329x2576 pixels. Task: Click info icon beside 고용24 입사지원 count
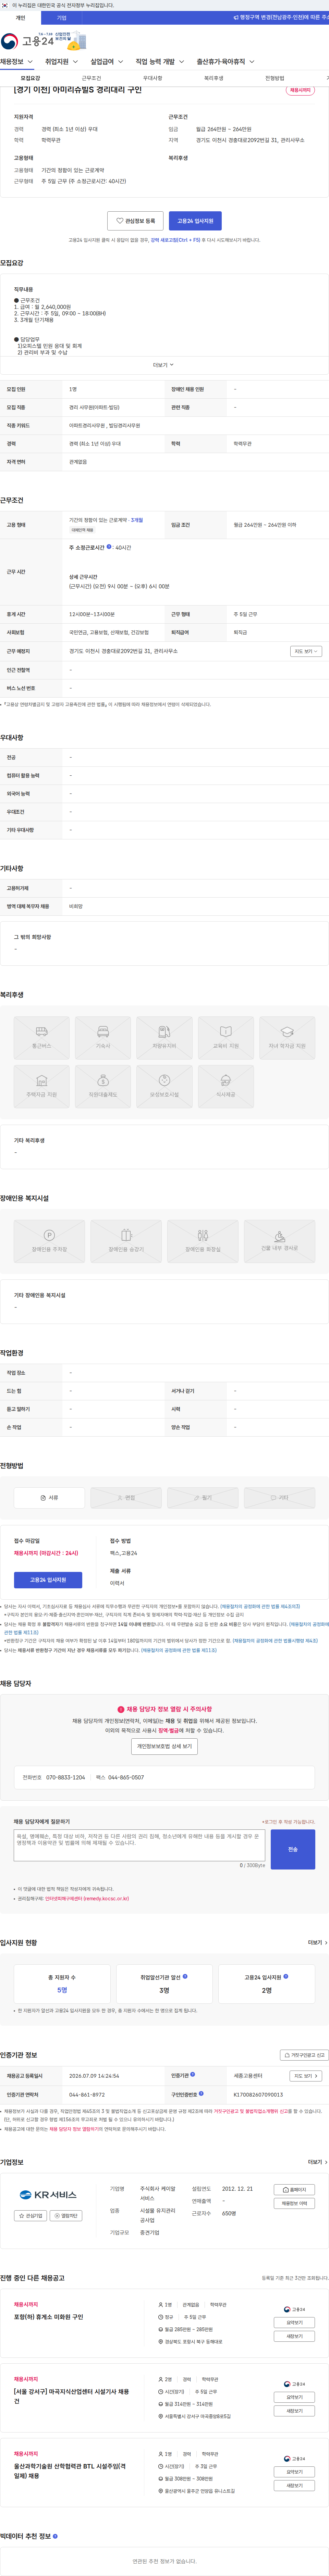click(x=286, y=1976)
